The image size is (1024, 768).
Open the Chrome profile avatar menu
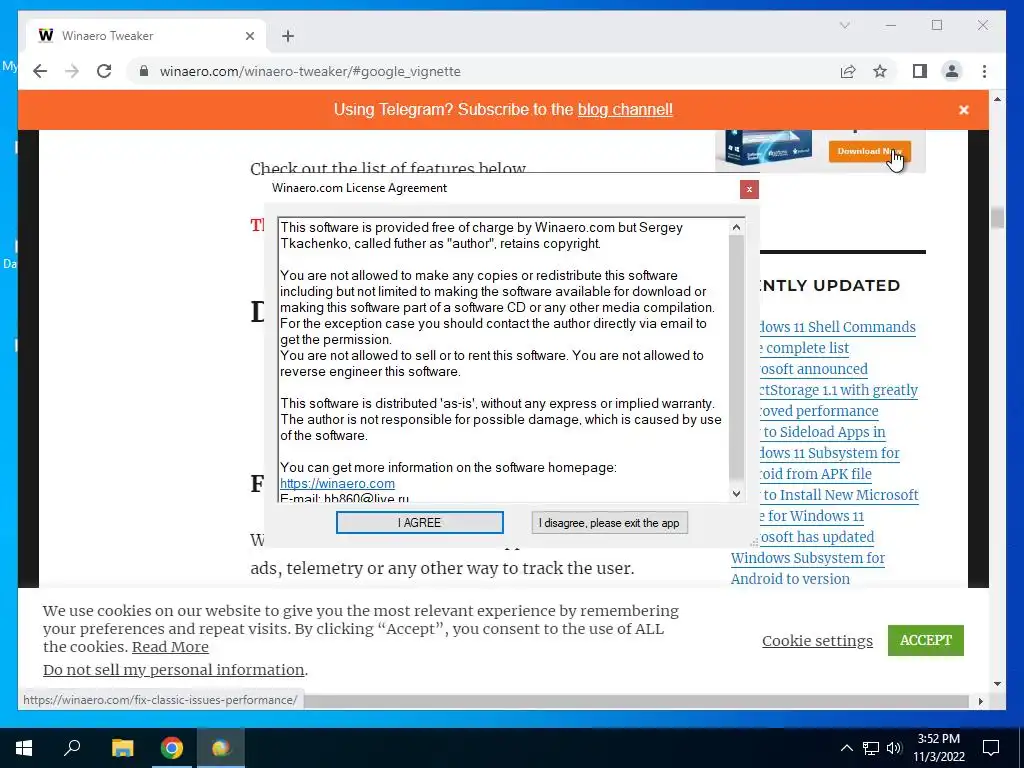(x=952, y=71)
